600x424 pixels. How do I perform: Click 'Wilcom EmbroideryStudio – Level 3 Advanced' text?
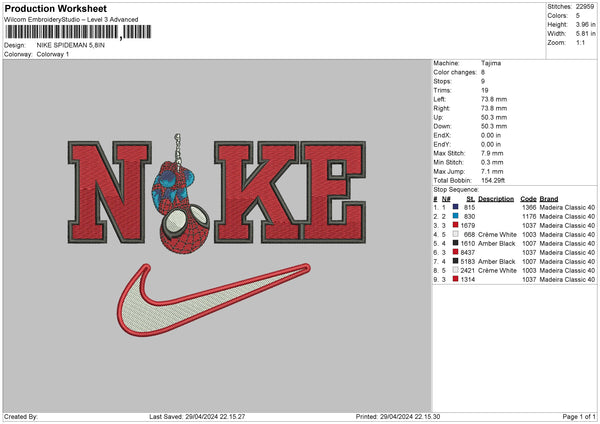71,20
